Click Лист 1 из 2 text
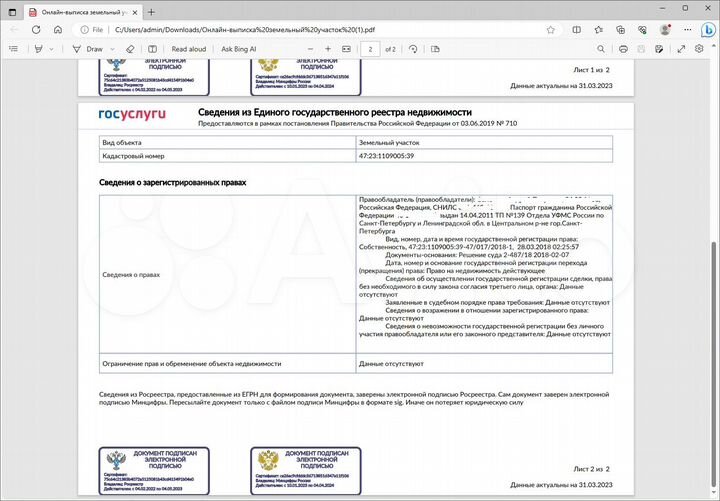The width and height of the screenshot is (720, 501). [591, 70]
